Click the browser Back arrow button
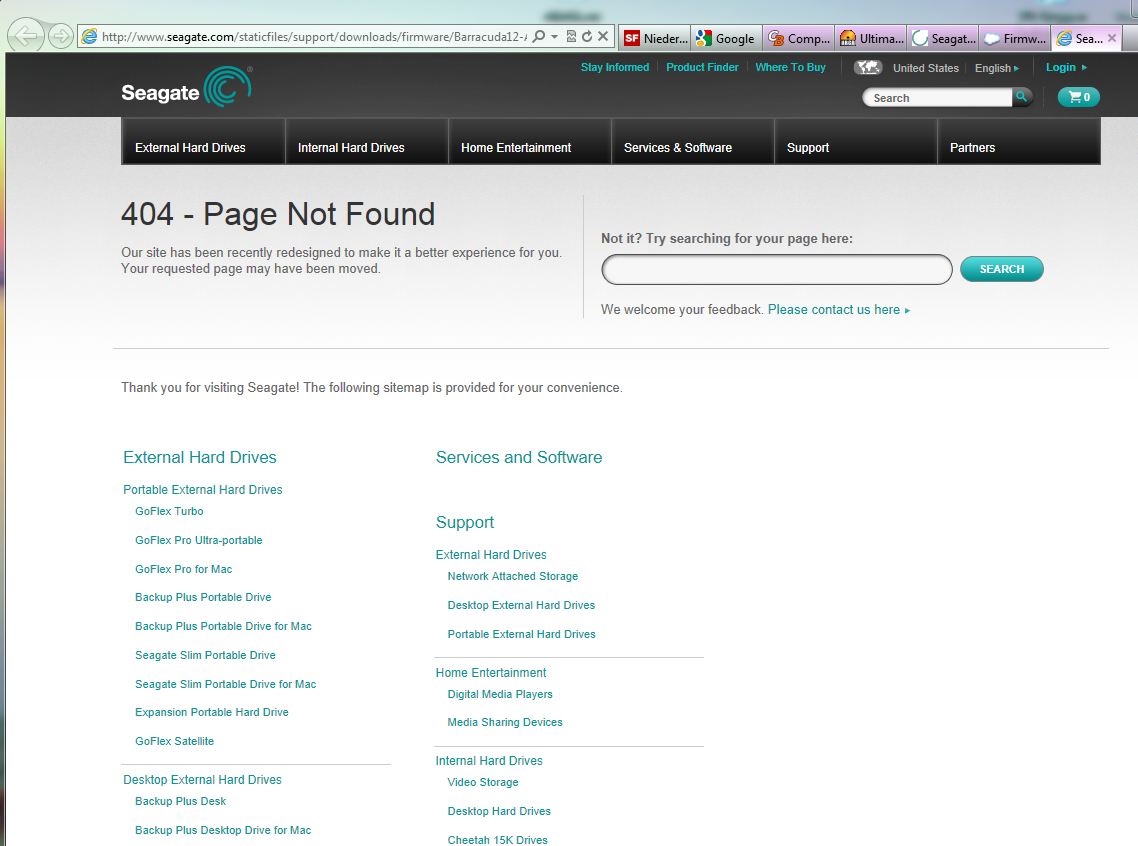1138x846 pixels. pyautogui.click(x=27, y=36)
